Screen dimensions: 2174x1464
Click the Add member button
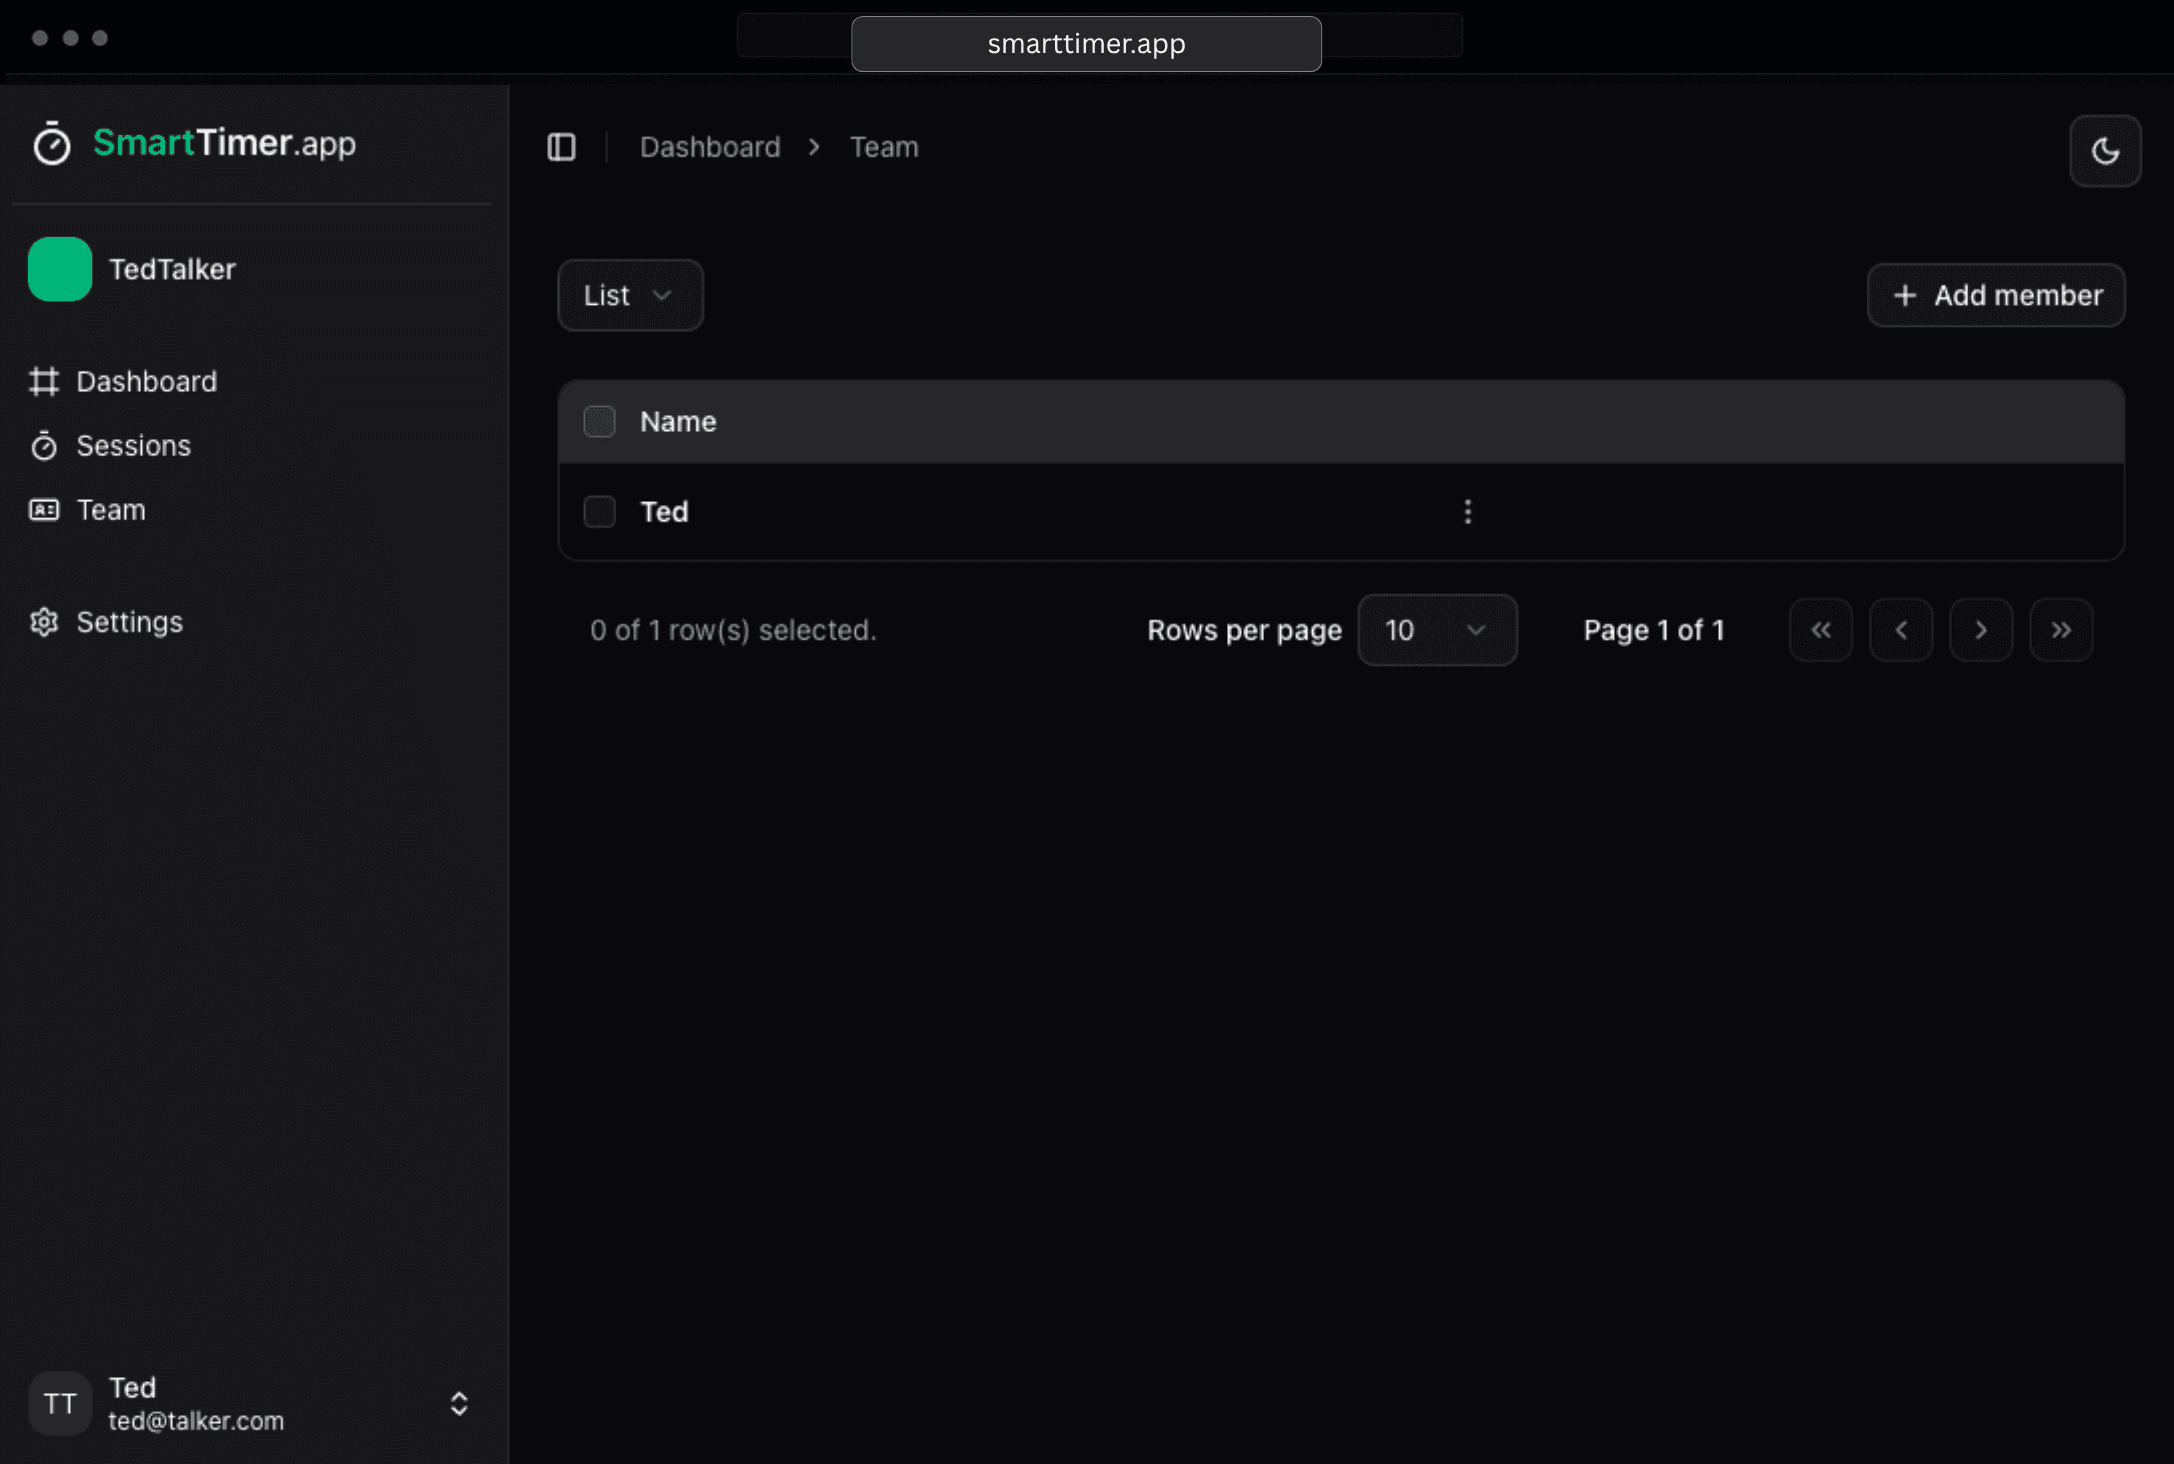(x=1995, y=295)
